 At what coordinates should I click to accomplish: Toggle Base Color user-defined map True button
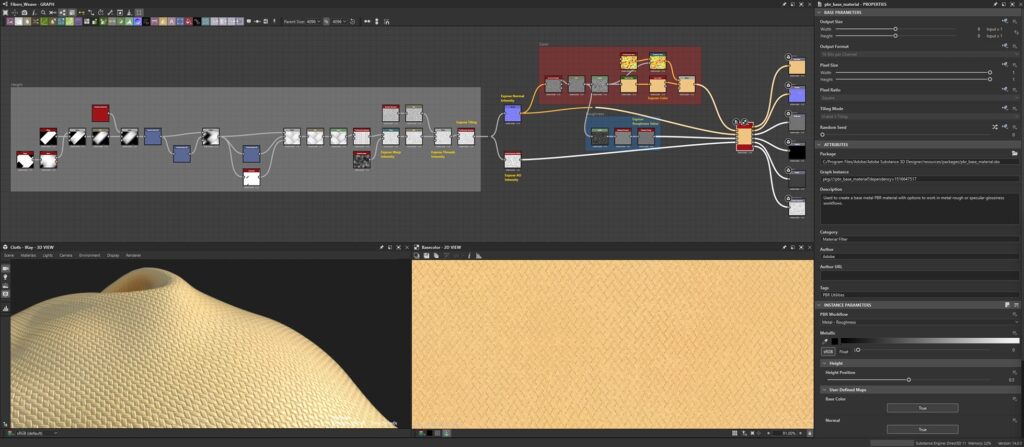tap(921, 408)
